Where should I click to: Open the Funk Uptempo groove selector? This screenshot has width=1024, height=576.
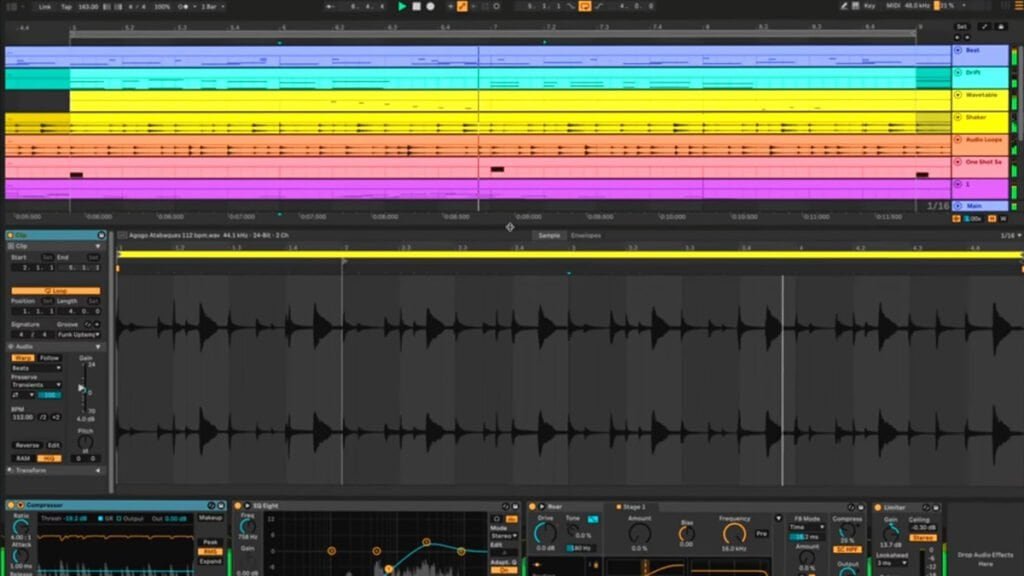(x=75, y=334)
